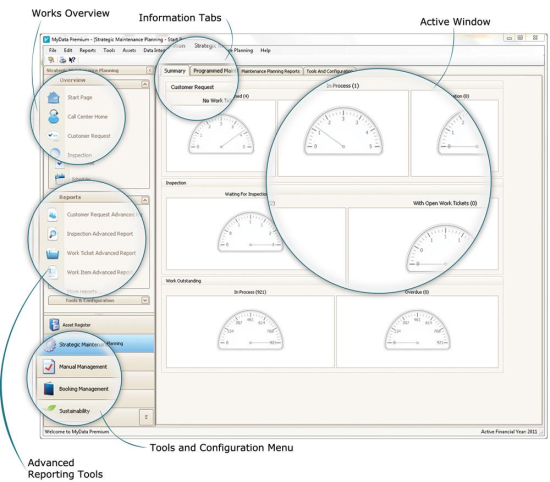Click the With Open Work Tickets (0) label
Image resolution: width=550 pixels, height=482 pixels.
[445, 203]
